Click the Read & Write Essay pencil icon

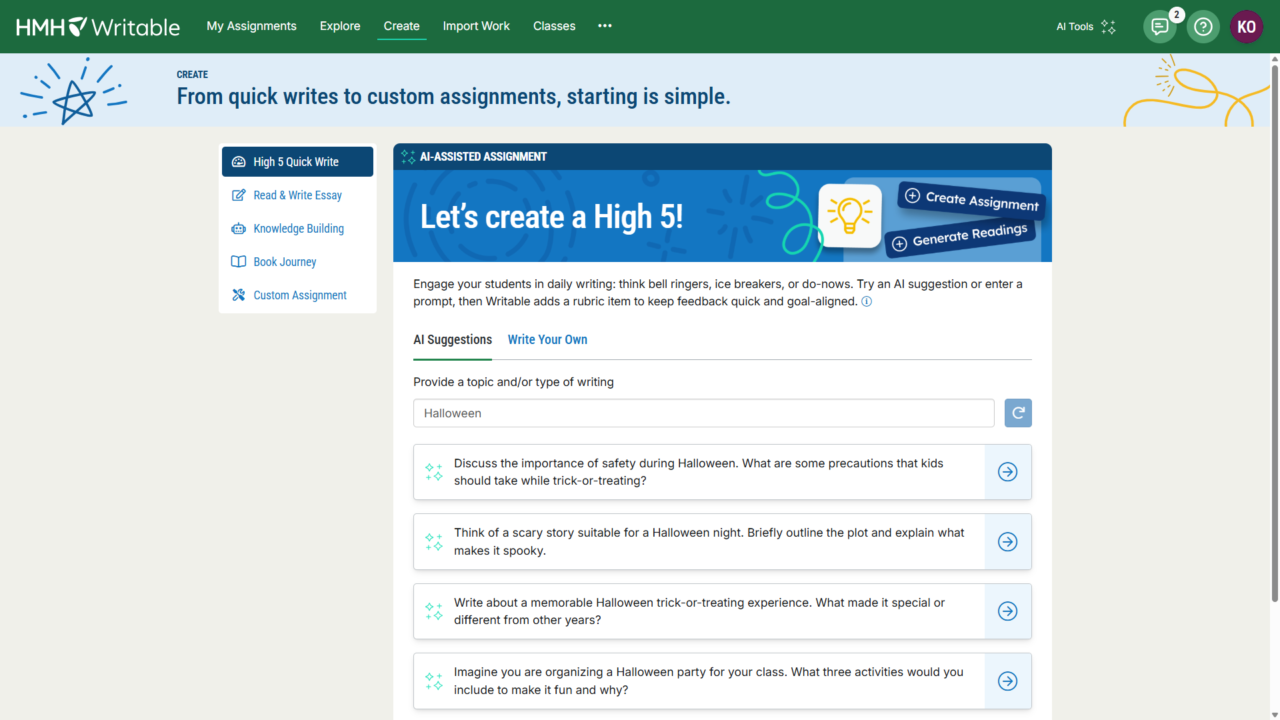(x=238, y=195)
